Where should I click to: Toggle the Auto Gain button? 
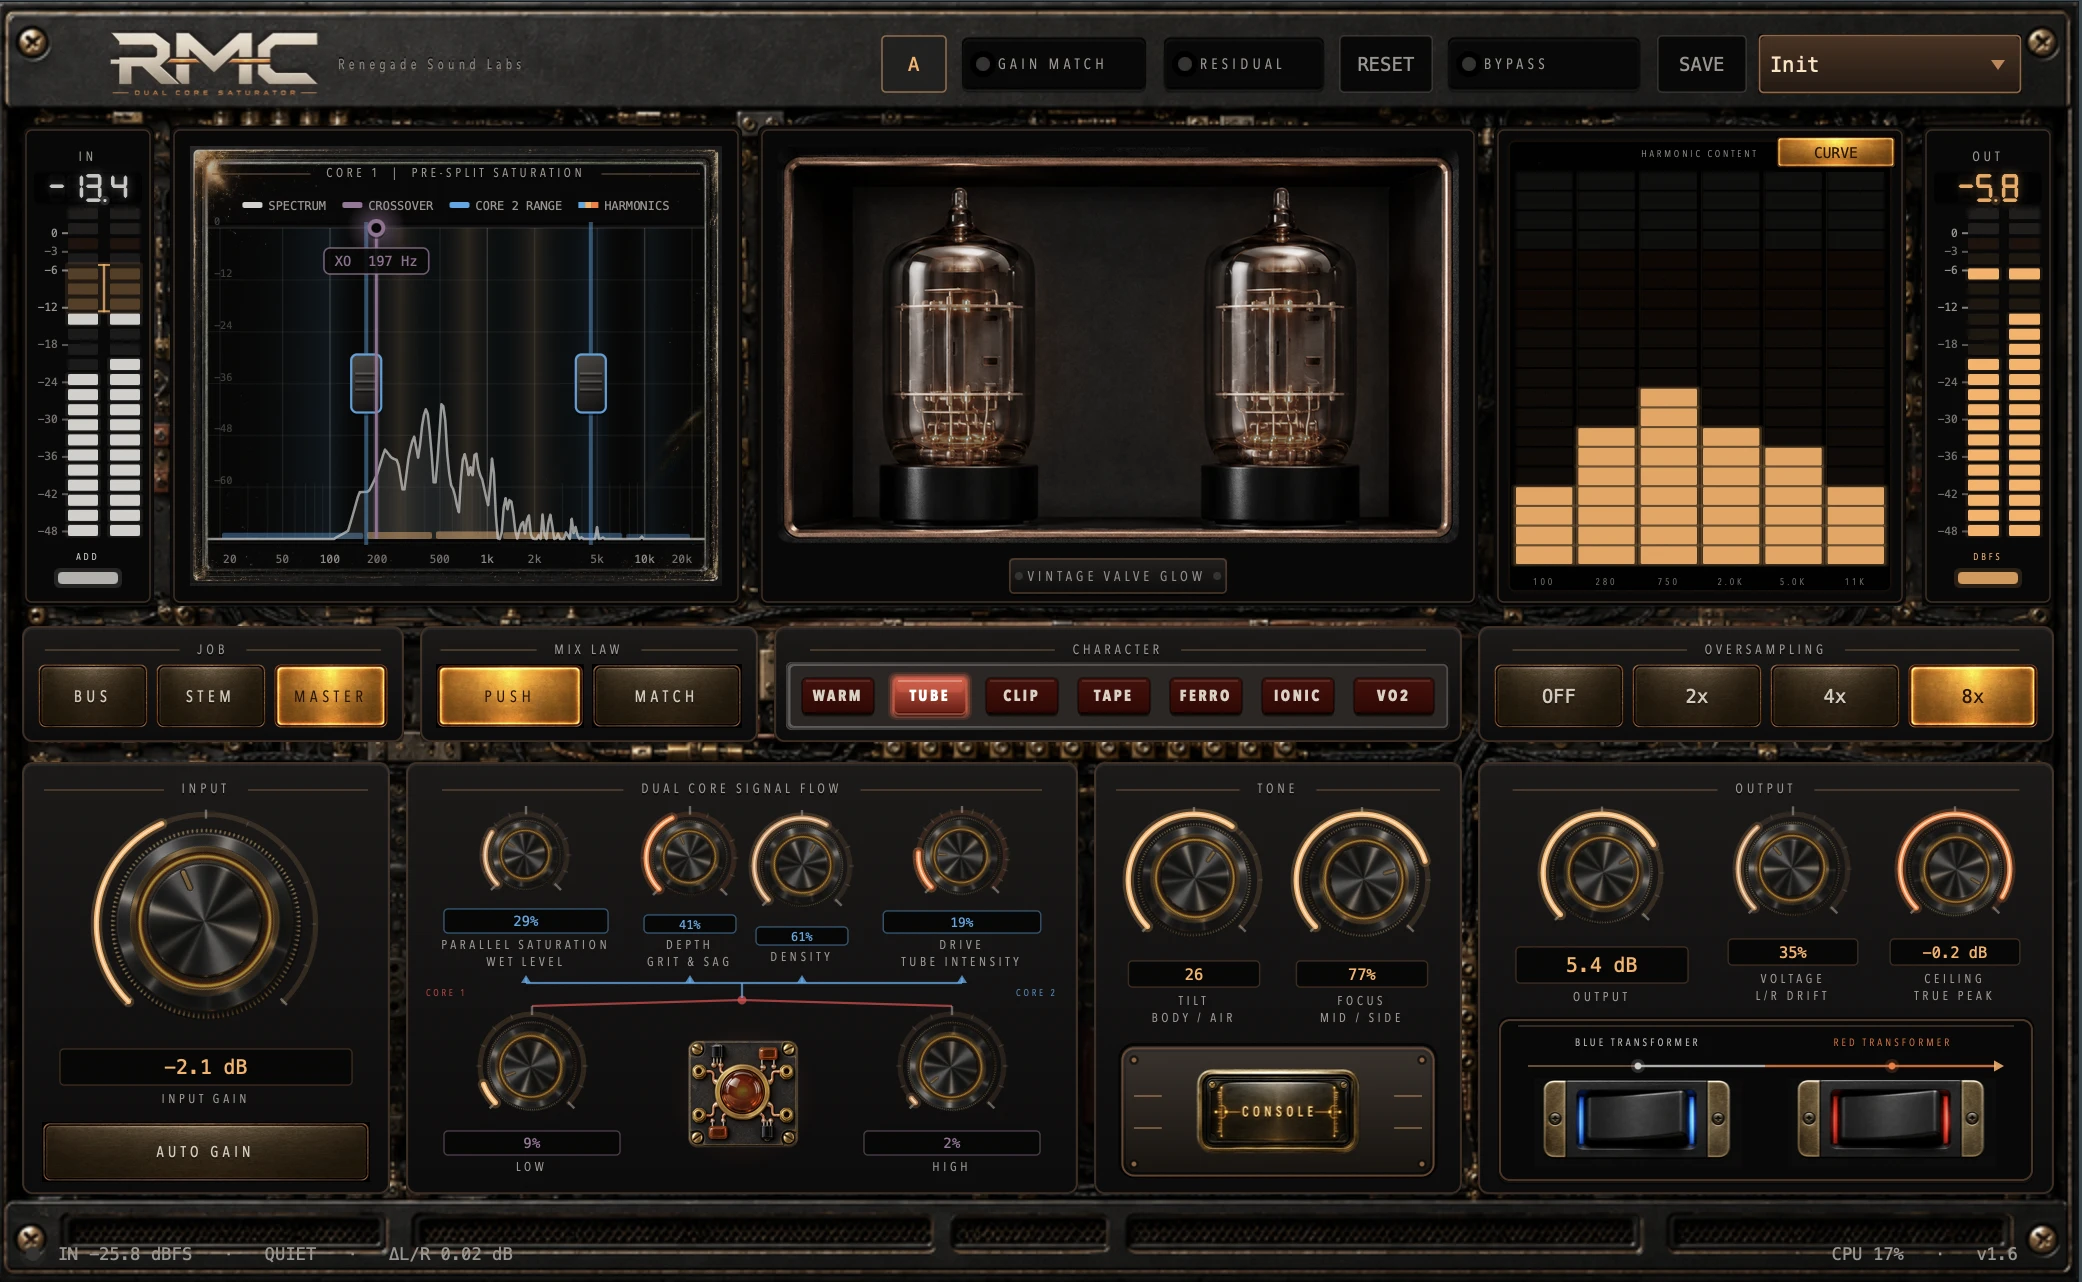click(205, 1152)
